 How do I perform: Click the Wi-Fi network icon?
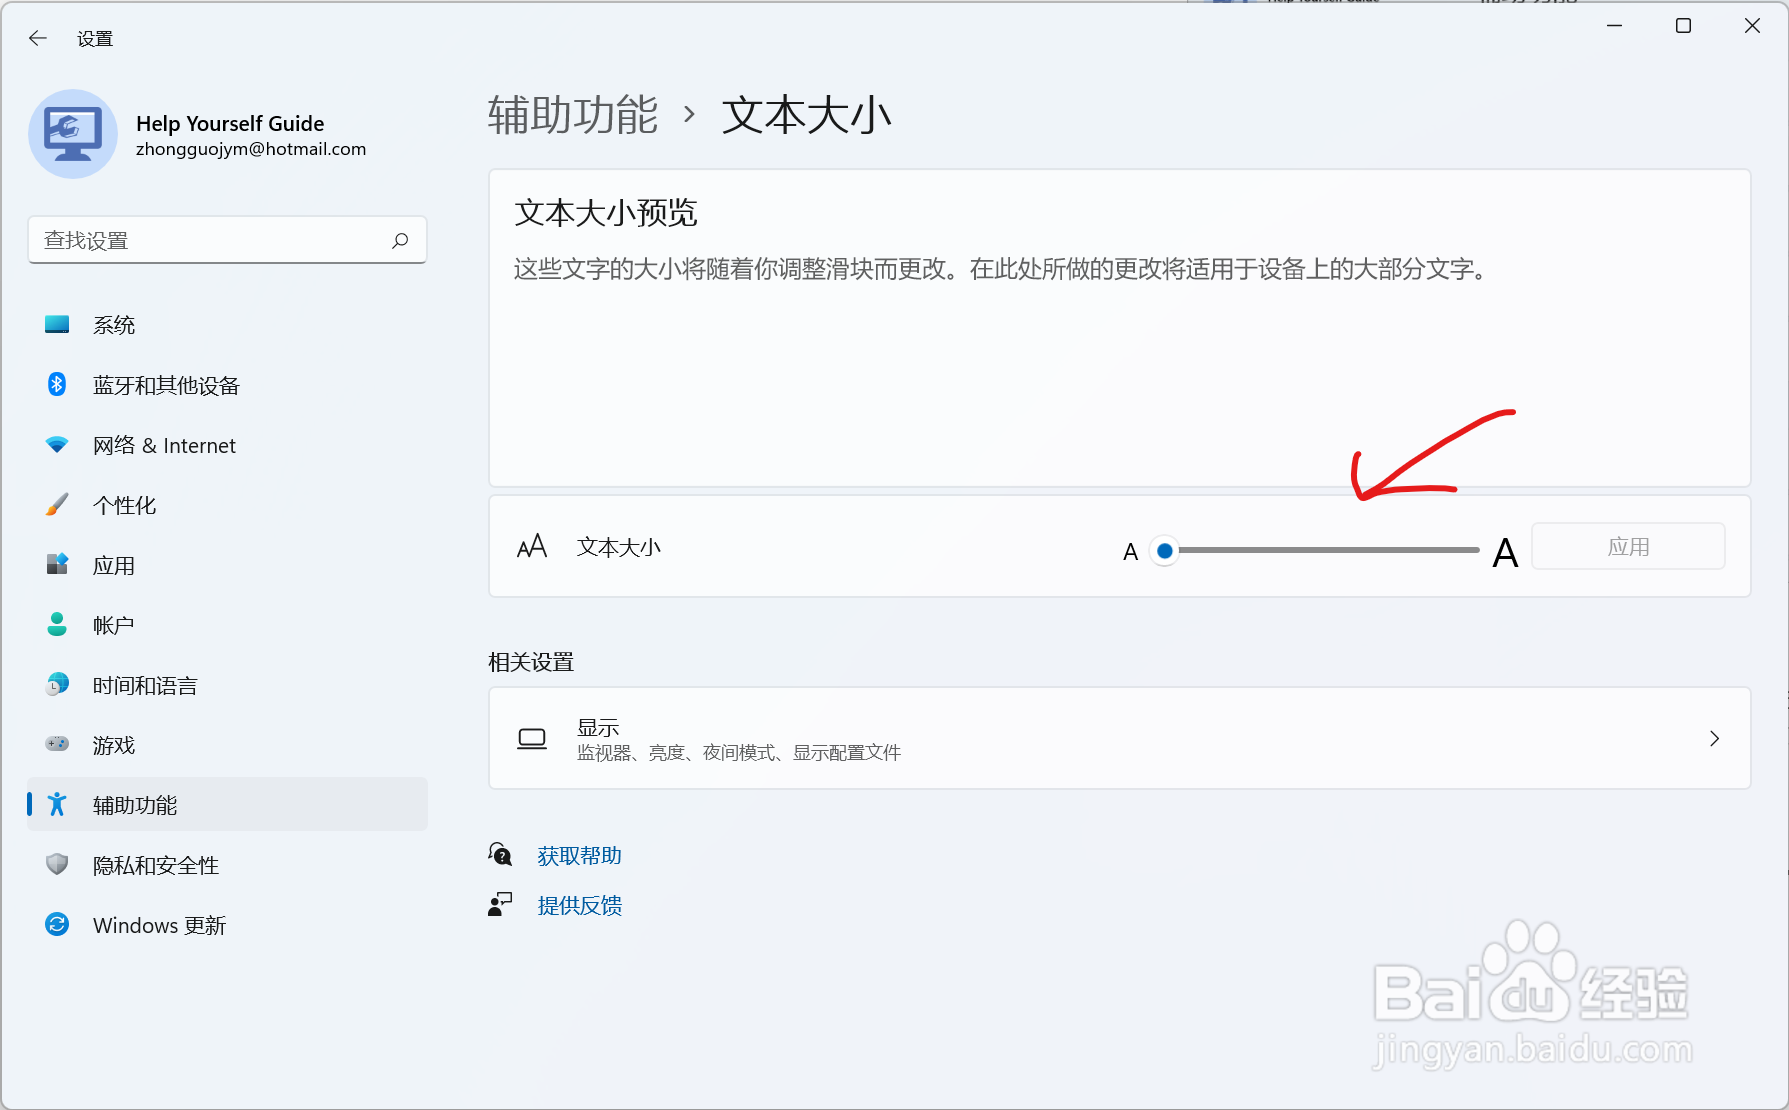[57, 444]
